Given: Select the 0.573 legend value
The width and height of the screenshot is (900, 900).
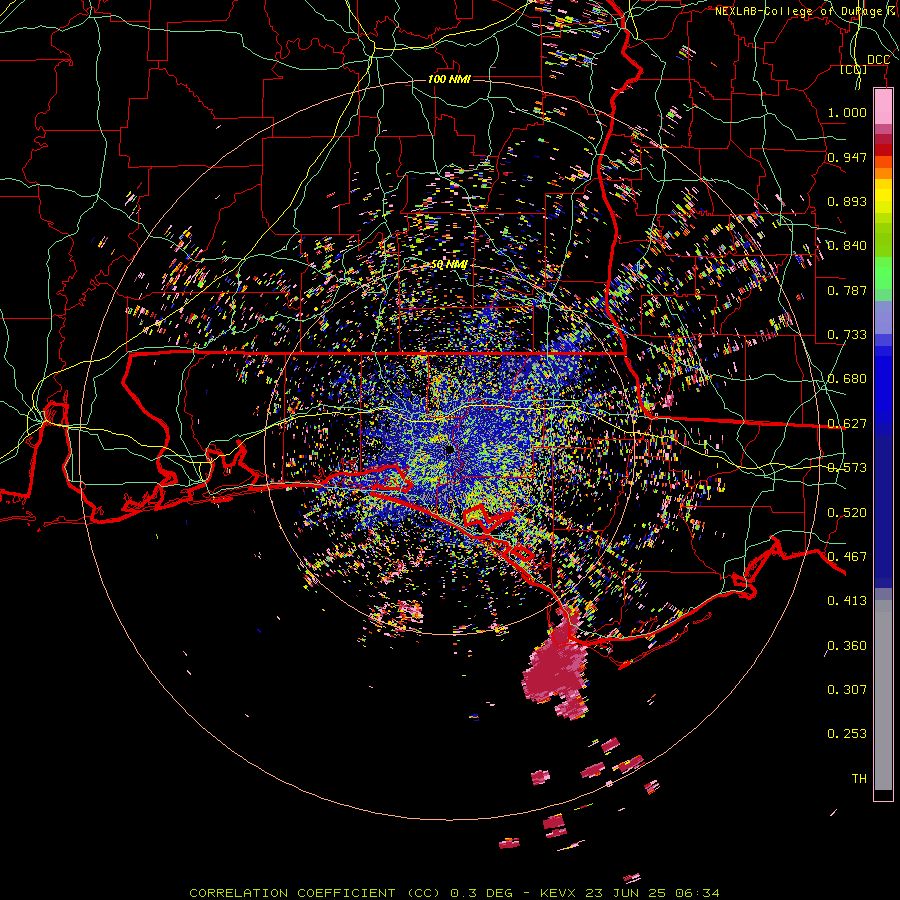Looking at the screenshot, I should click(x=847, y=468).
